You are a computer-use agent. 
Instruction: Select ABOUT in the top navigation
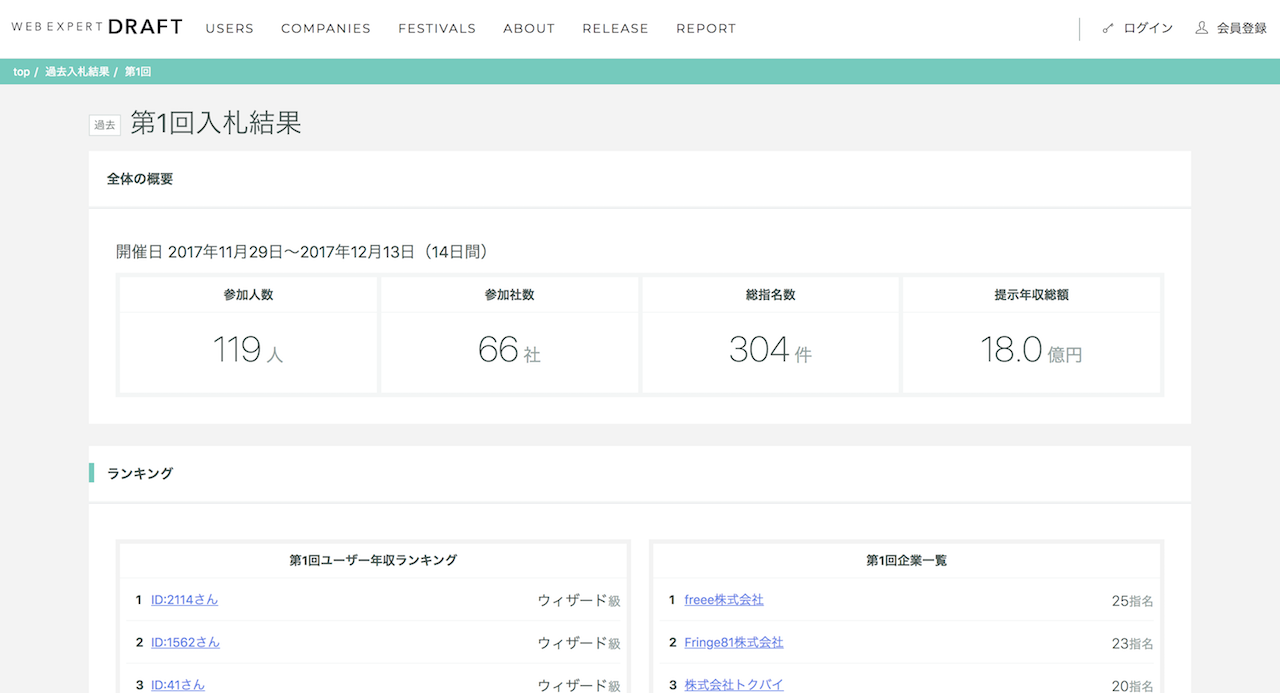[x=528, y=29]
